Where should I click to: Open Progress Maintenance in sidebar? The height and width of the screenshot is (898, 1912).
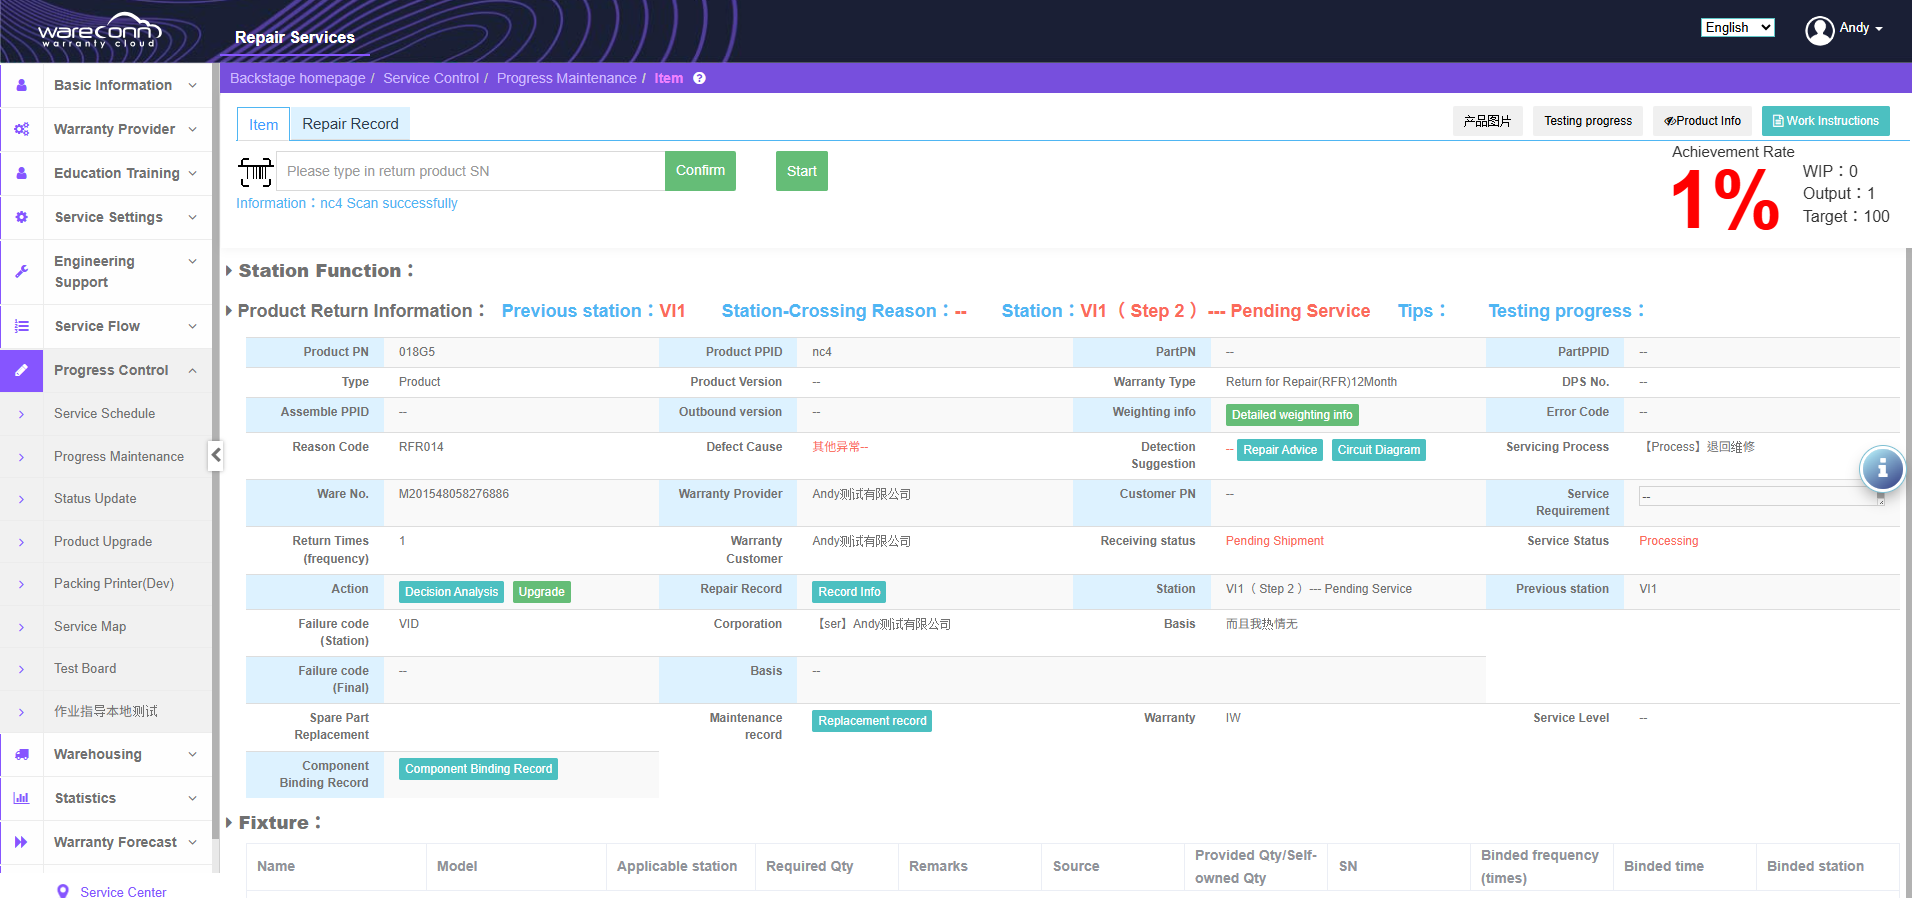coord(119,456)
